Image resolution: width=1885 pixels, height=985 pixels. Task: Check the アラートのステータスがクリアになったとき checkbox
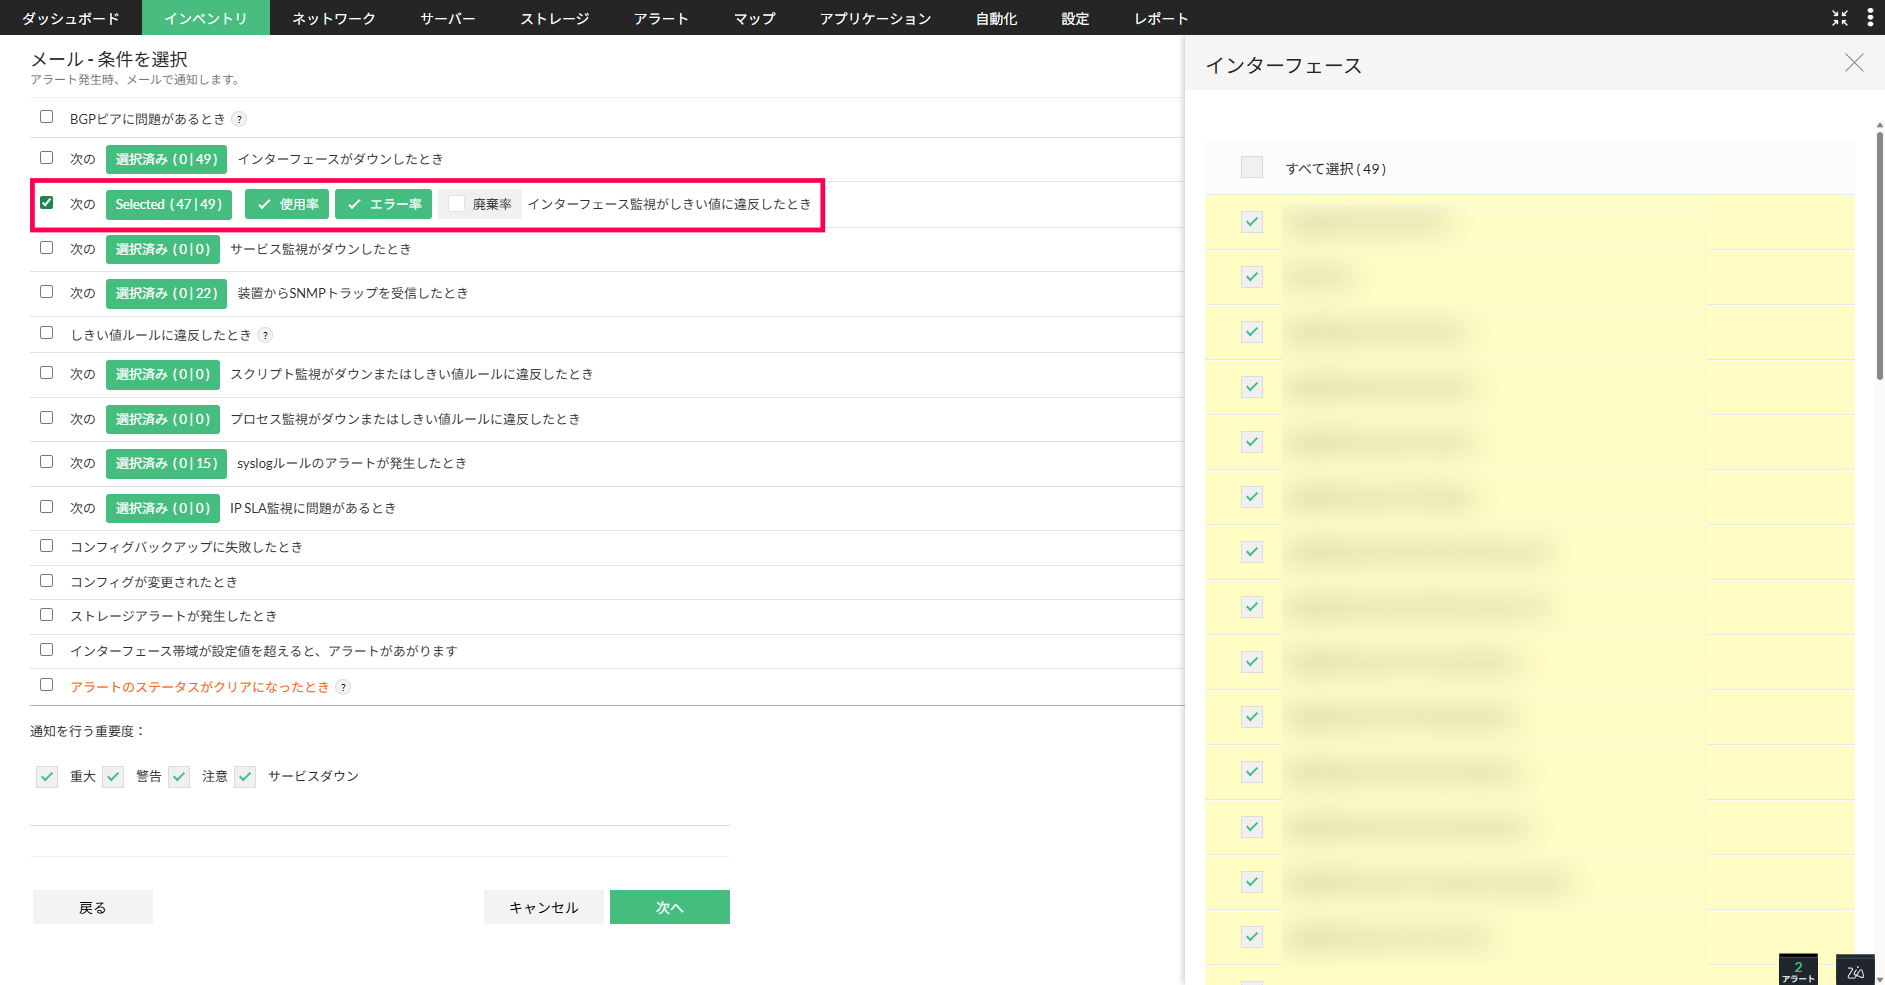pos(46,685)
